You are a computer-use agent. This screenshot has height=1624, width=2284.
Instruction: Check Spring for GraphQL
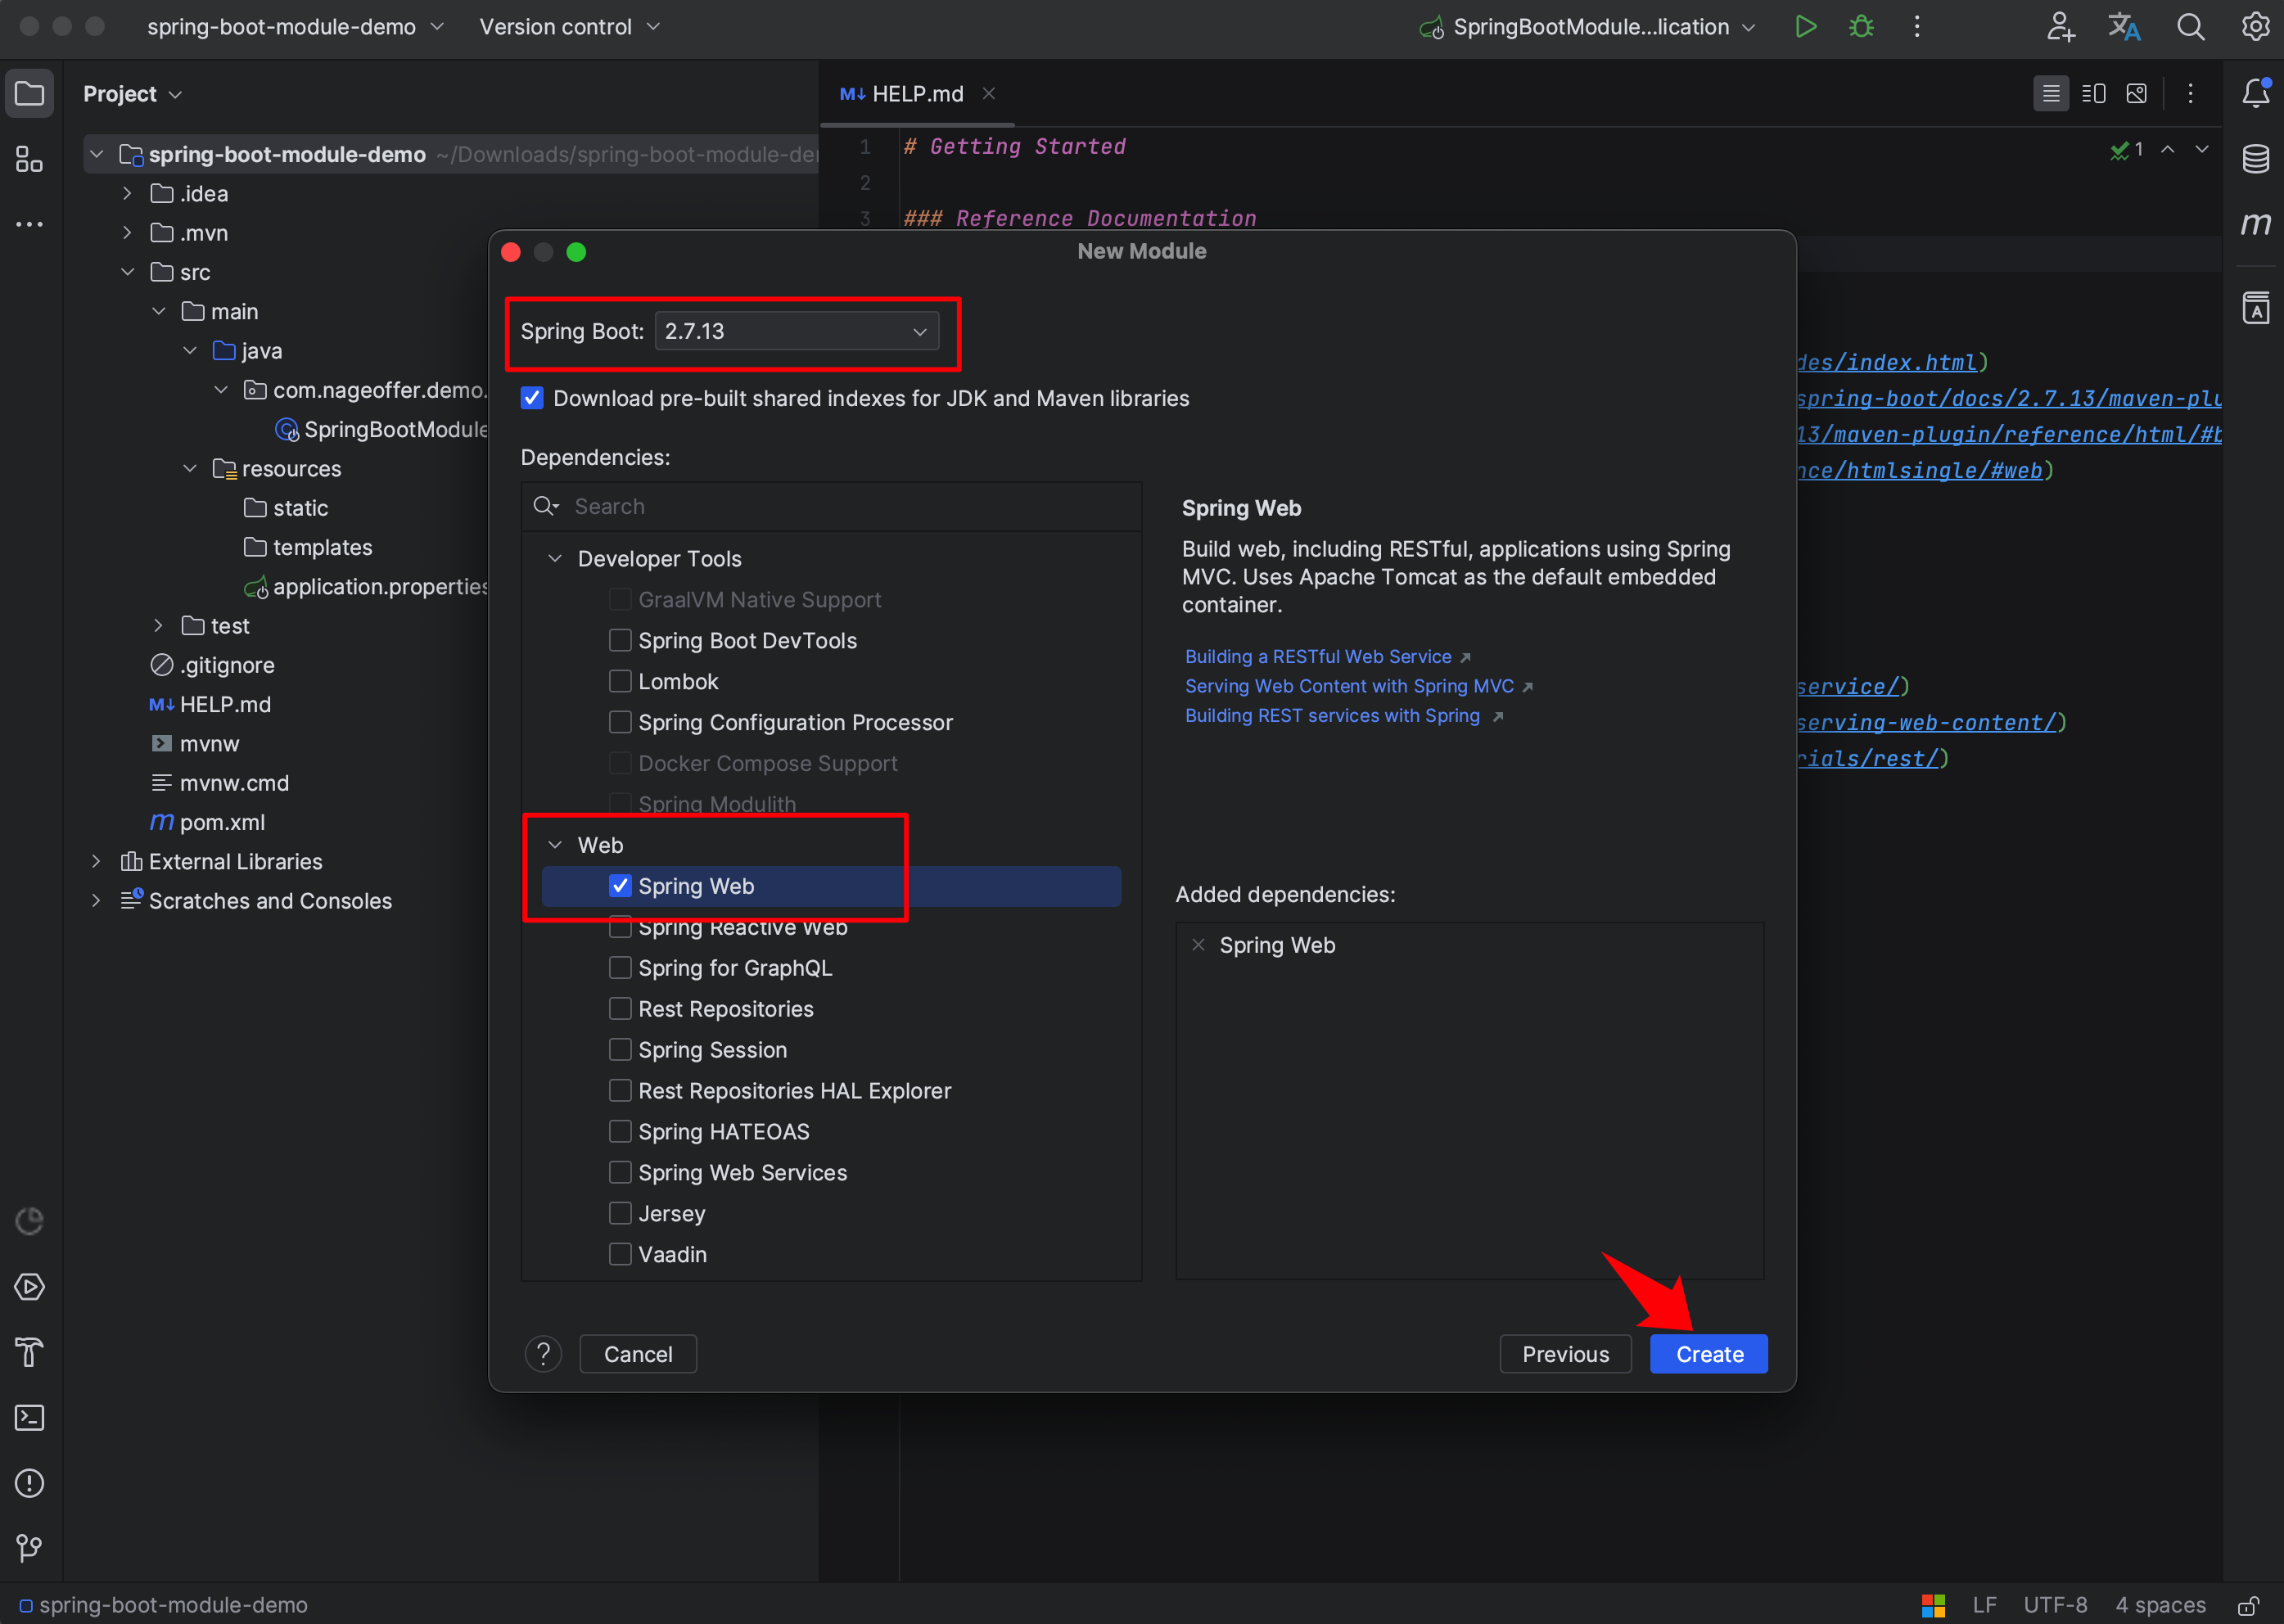(x=620, y=968)
